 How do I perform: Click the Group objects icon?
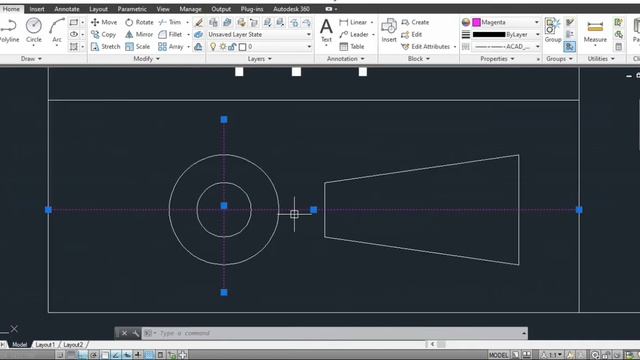(x=553, y=30)
